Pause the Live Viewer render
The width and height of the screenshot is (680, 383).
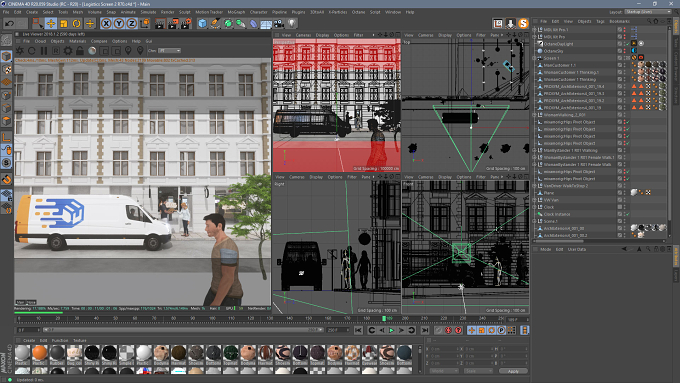[44, 51]
